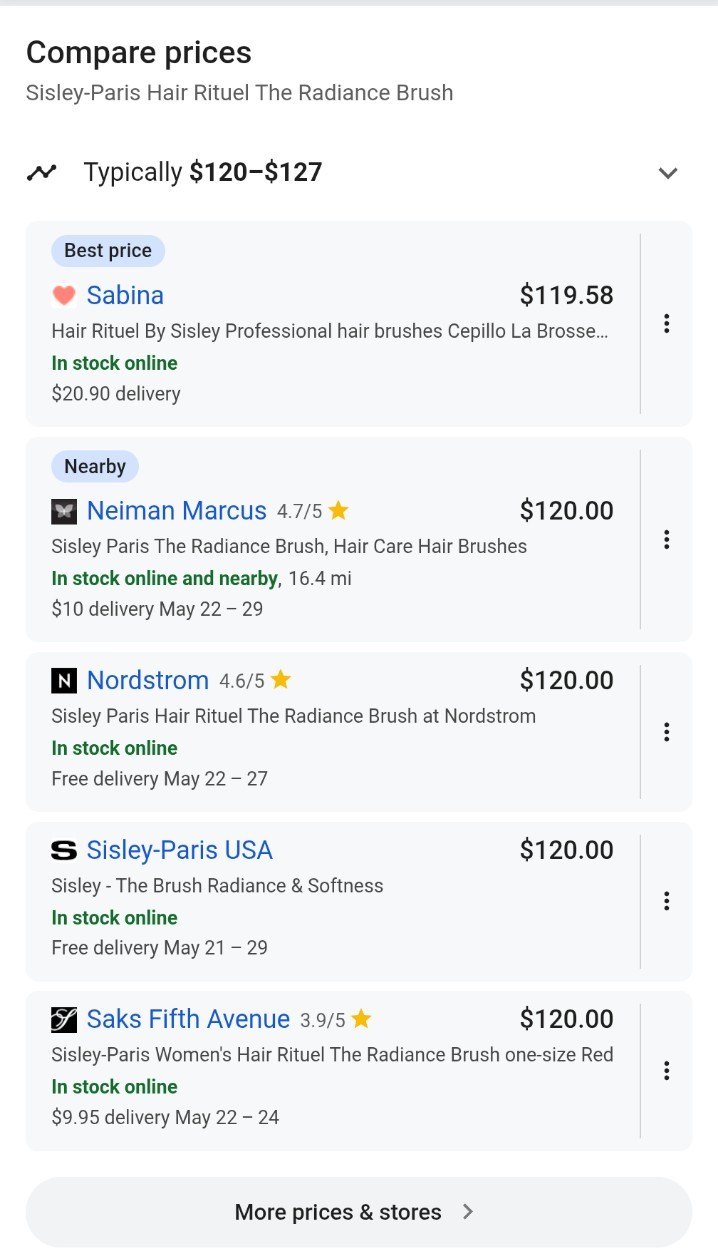Open more options for Sabina listing
The image size is (718, 1251).
666,323
